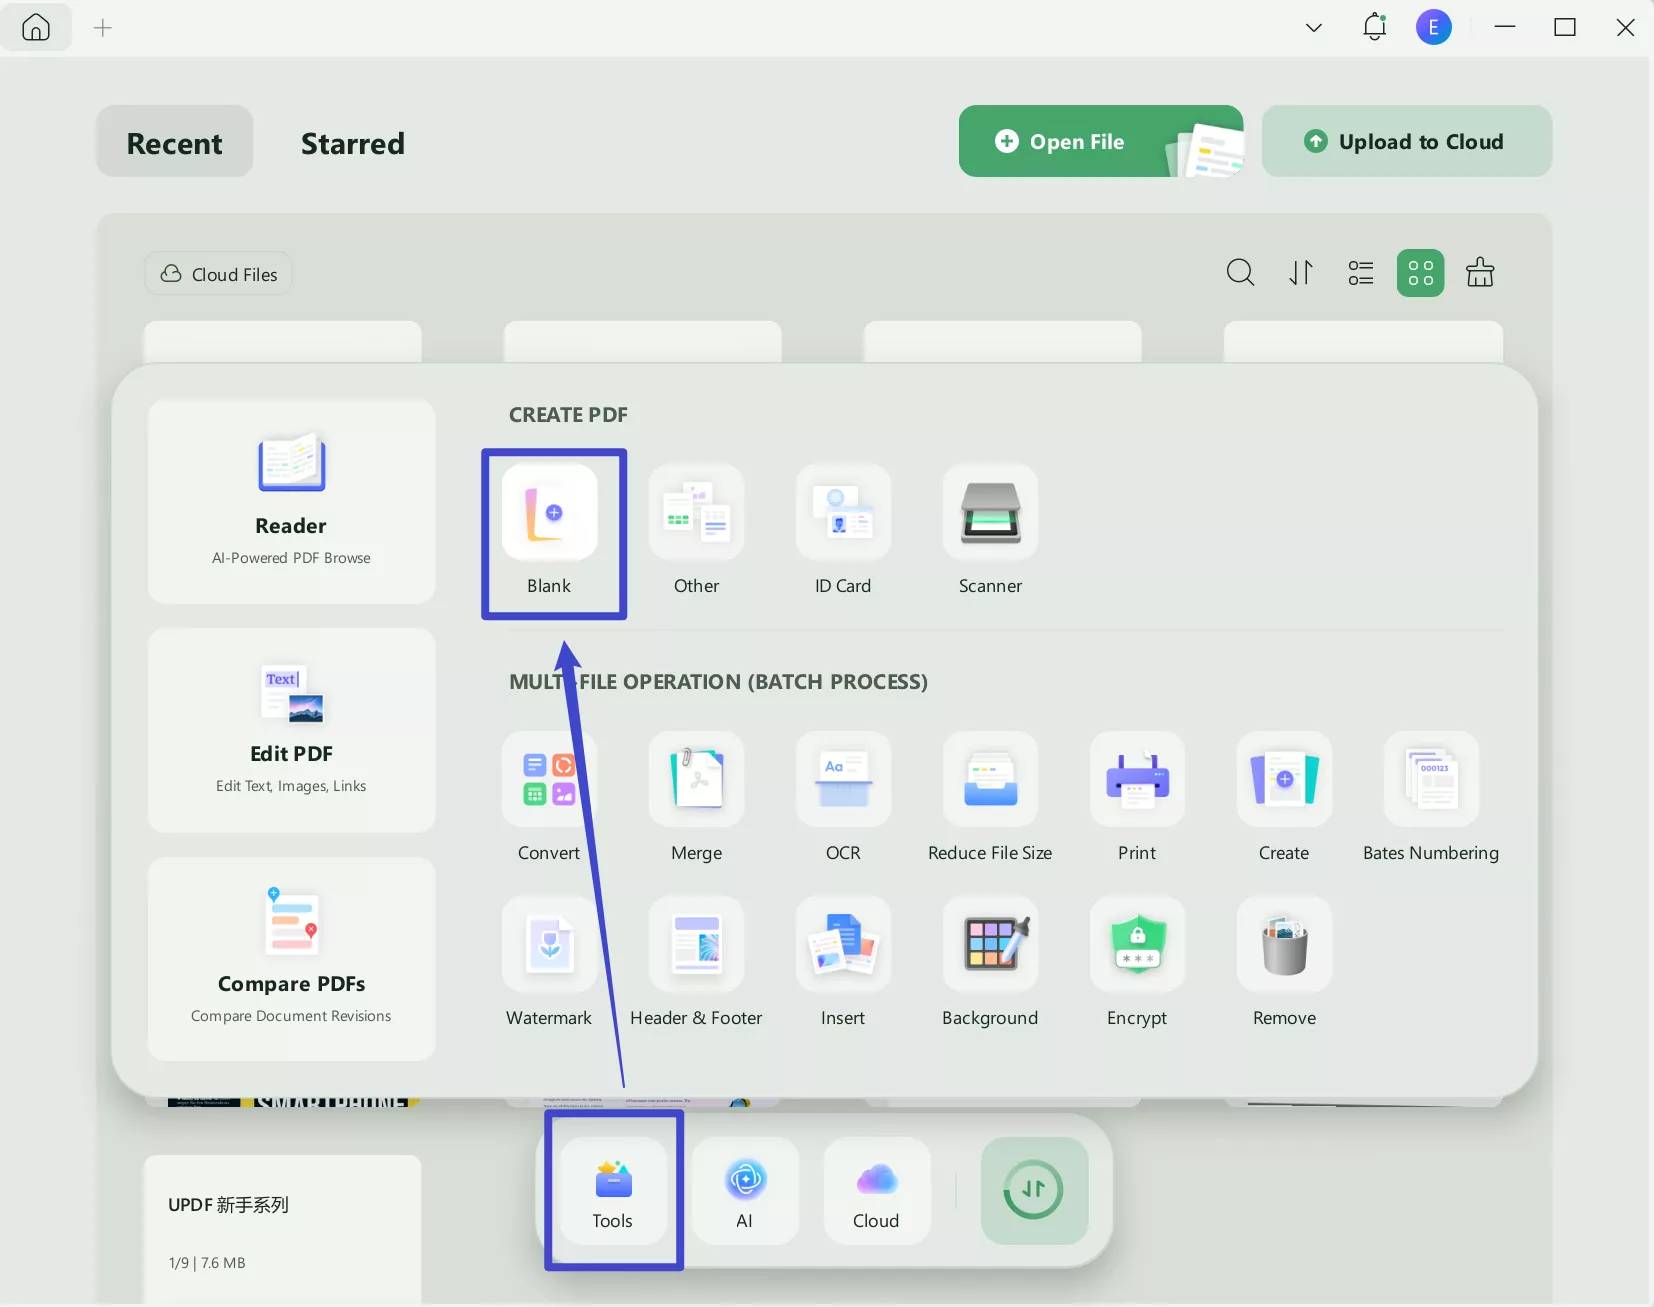
Task: Open the Watermark tool
Action: [x=548, y=960]
